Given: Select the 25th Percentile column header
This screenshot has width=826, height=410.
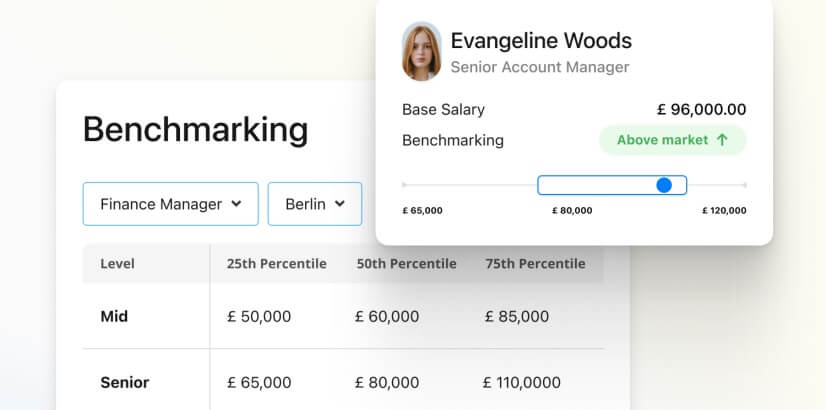Looking at the screenshot, I should click(276, 264).
